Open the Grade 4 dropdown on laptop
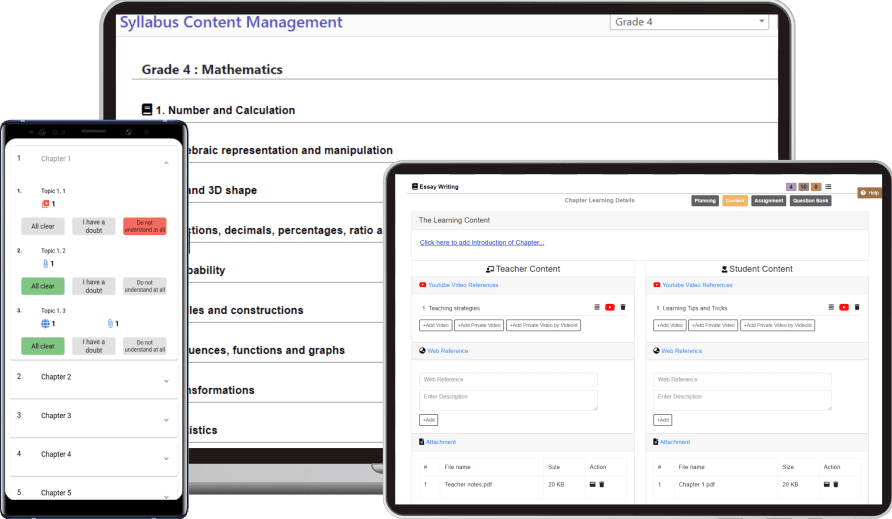Image resolution: width=892 pixels, height=519 pixels. tap(689, 22)
